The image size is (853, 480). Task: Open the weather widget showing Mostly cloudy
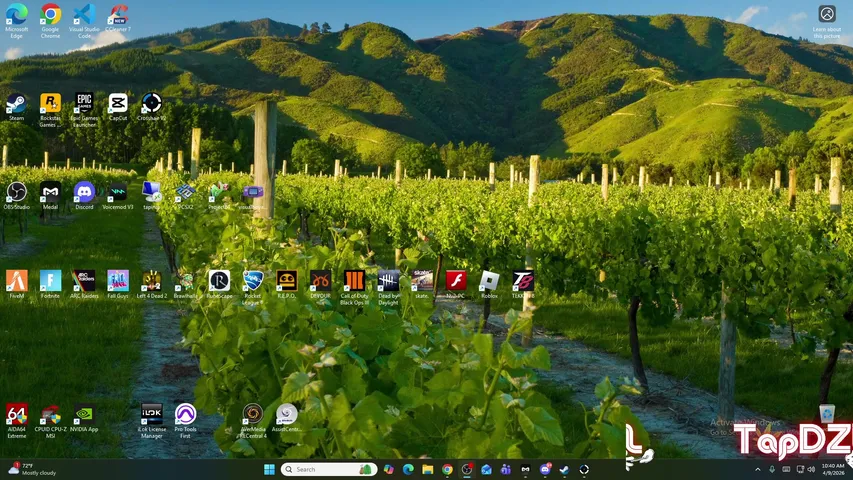[33, 469]
